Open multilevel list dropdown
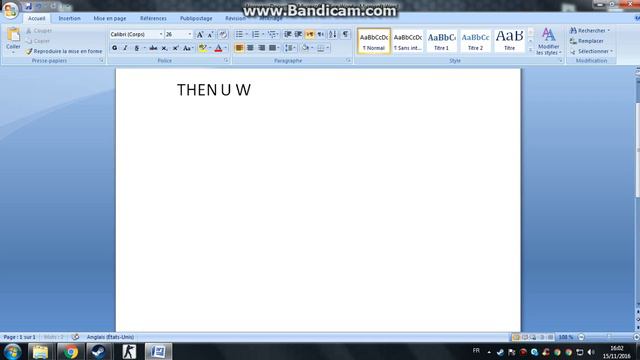640x360 pixels. (279, 34)
